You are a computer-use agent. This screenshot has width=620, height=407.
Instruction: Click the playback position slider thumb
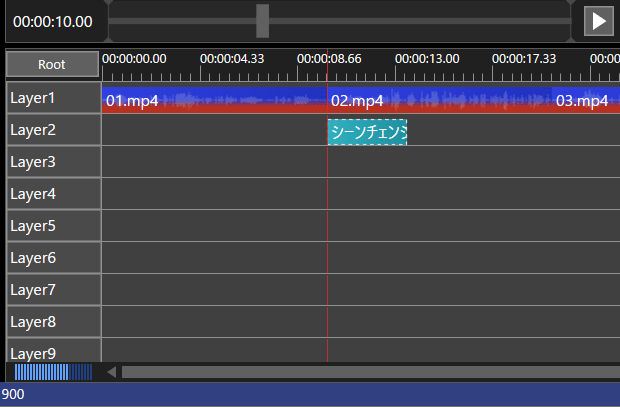coord(262,20)
